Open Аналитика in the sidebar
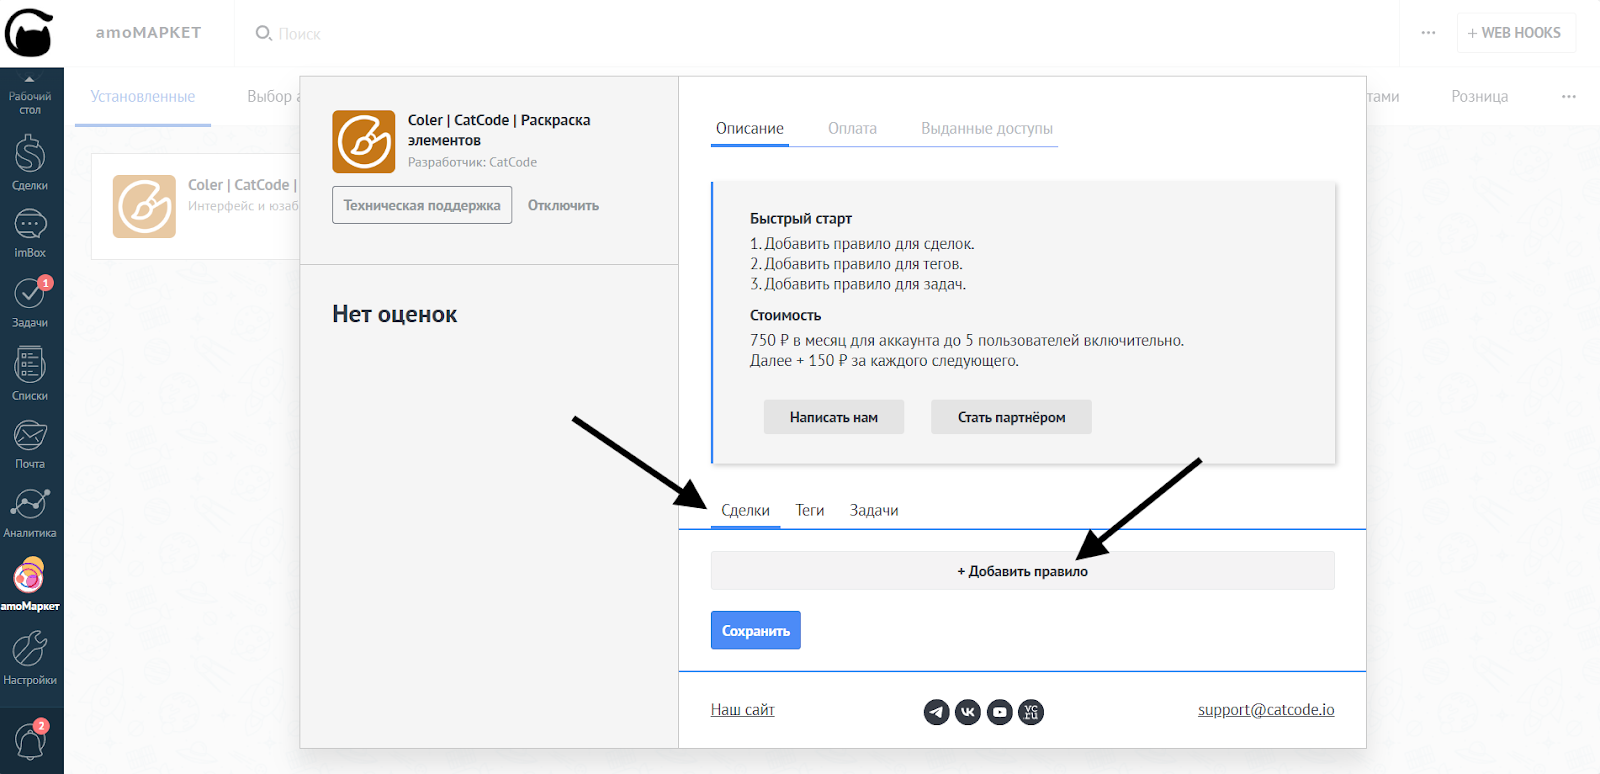The width and height of the screenshot is (1600, 774). point(30,511)
